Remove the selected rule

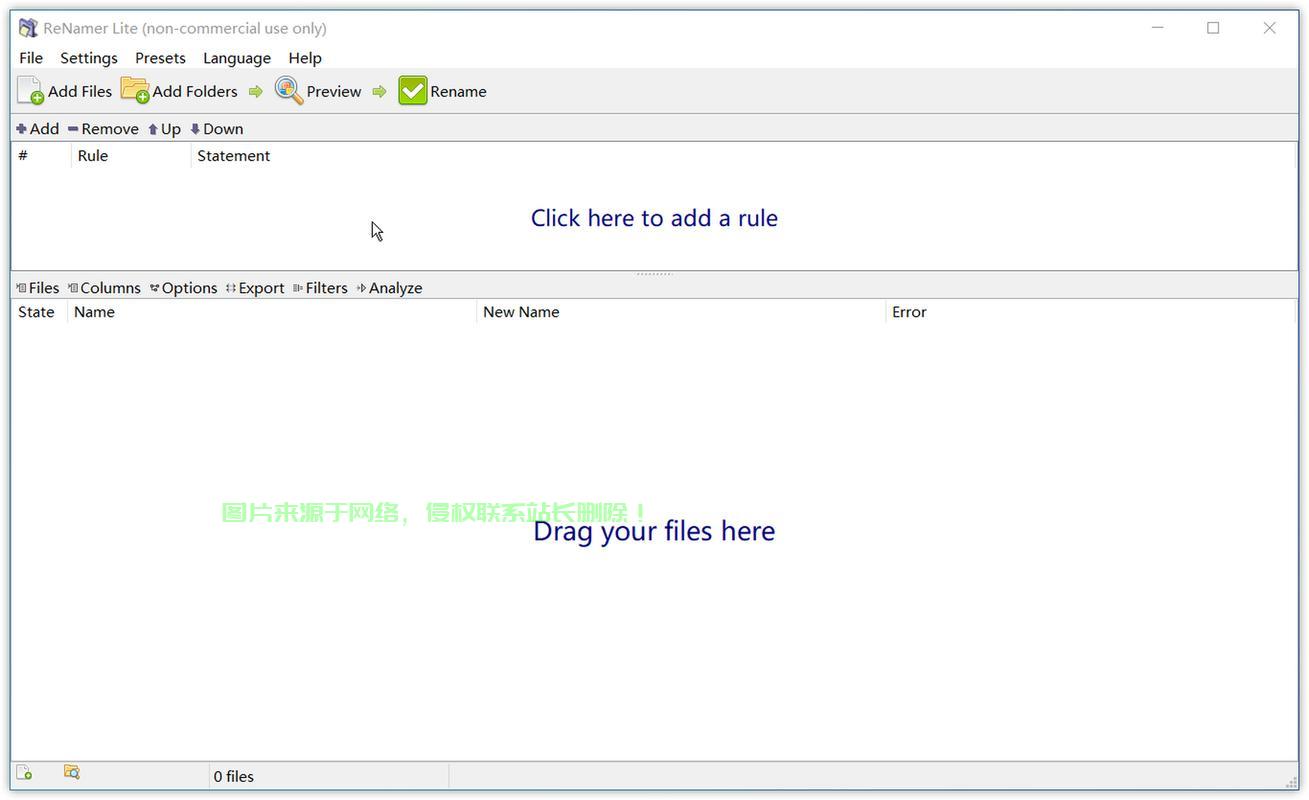click(103, 129)
